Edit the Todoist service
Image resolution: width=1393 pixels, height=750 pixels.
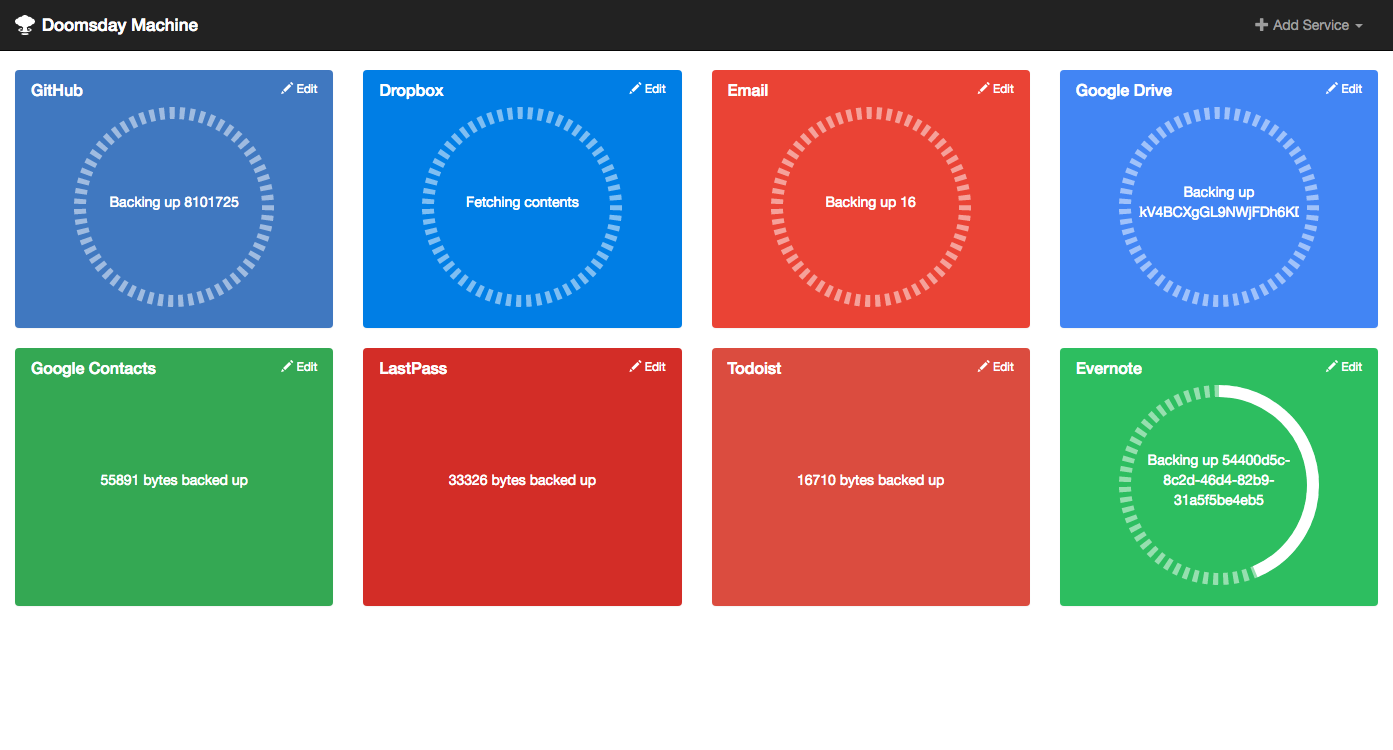pyautogui.click(x=995, y=367)
